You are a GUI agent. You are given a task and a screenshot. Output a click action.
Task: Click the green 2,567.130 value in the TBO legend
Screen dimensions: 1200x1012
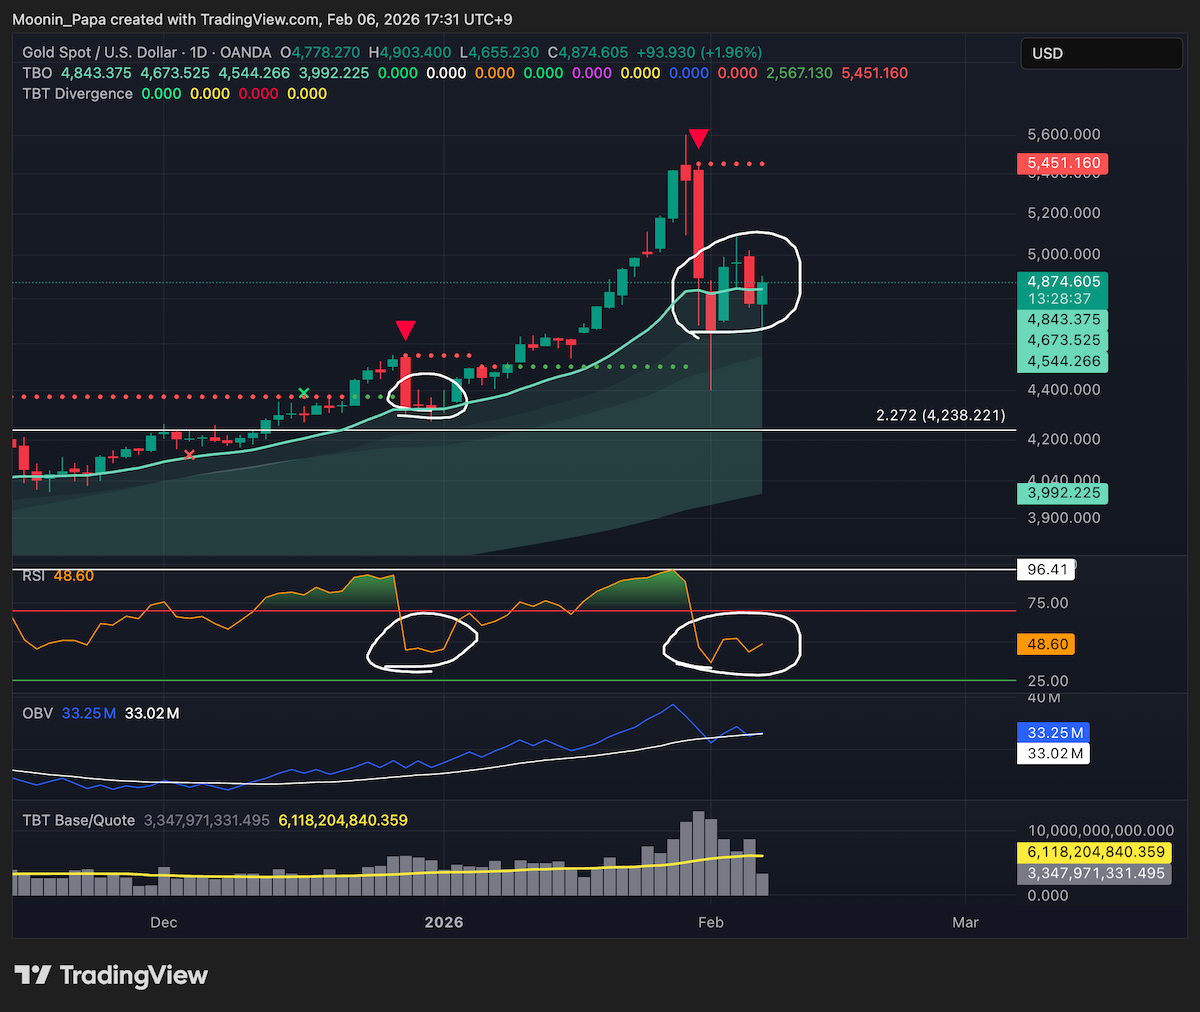click(800, 73)
